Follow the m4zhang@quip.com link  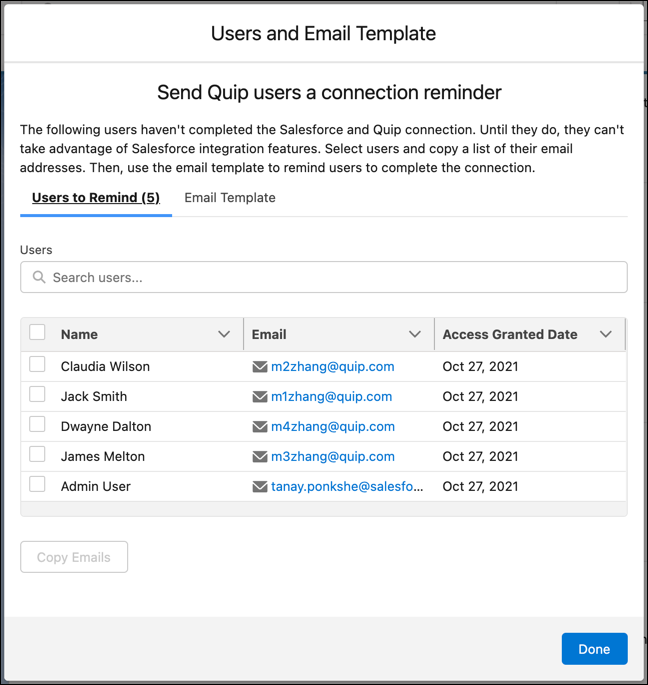point(333,426)
